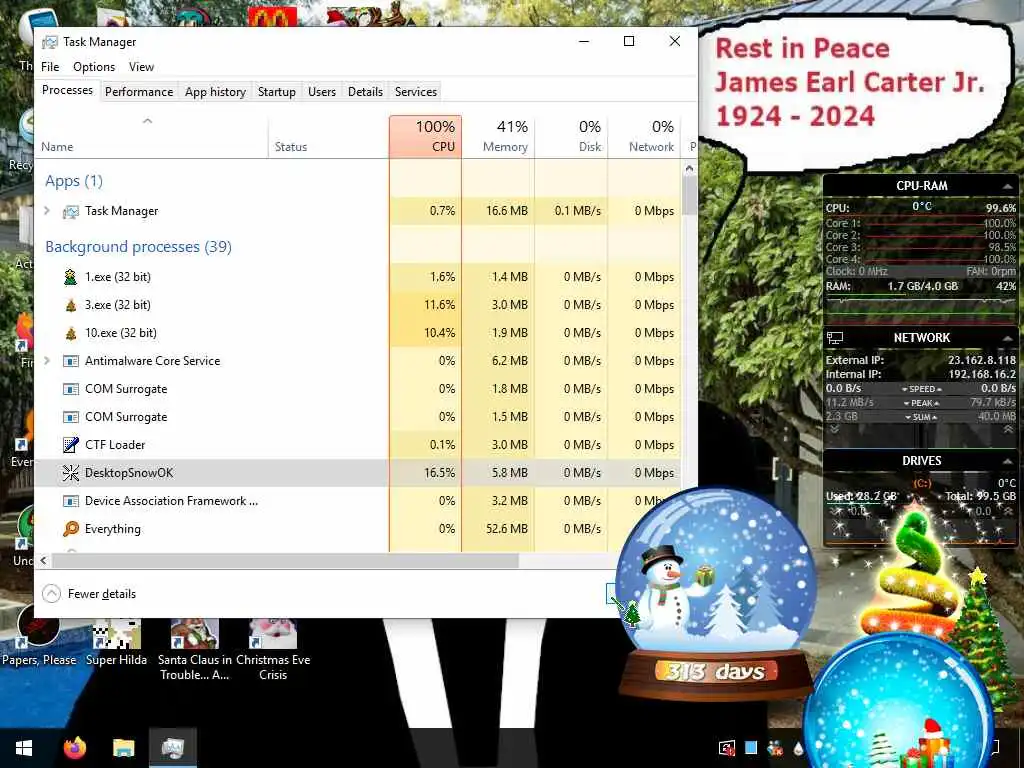Click the horizontal scrollbar thumb
This screenshot has height=768, width=1024.
tap(285, 561)
